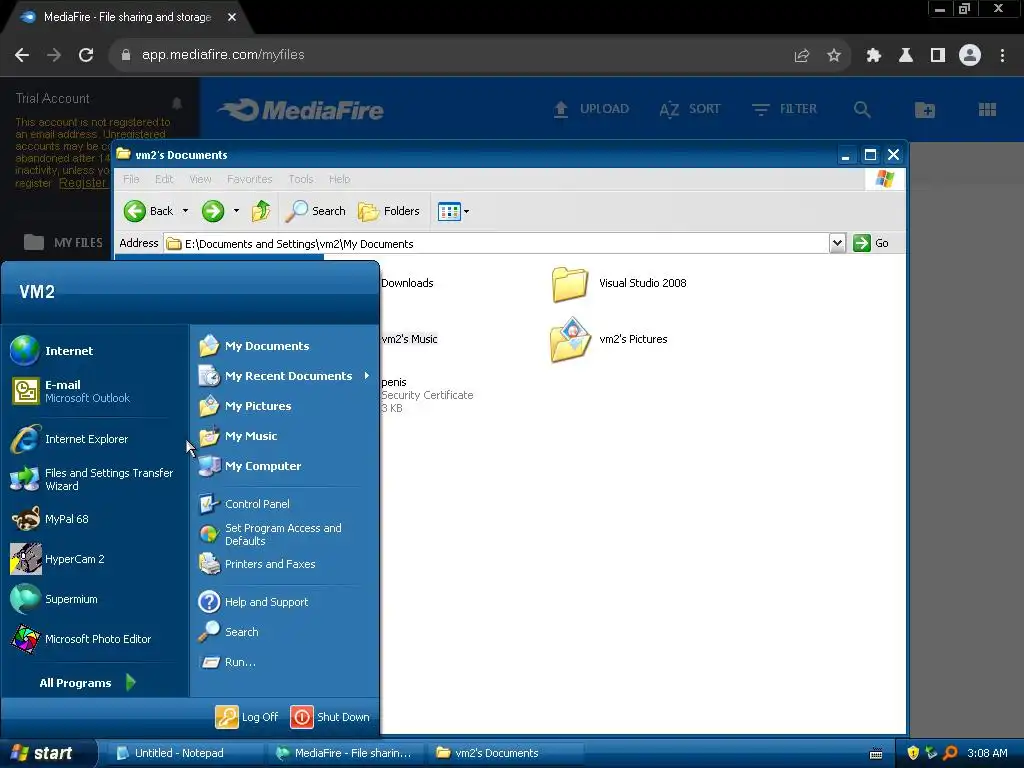
Task: Click MediaFire SORT button
Action: coord(690,109)
